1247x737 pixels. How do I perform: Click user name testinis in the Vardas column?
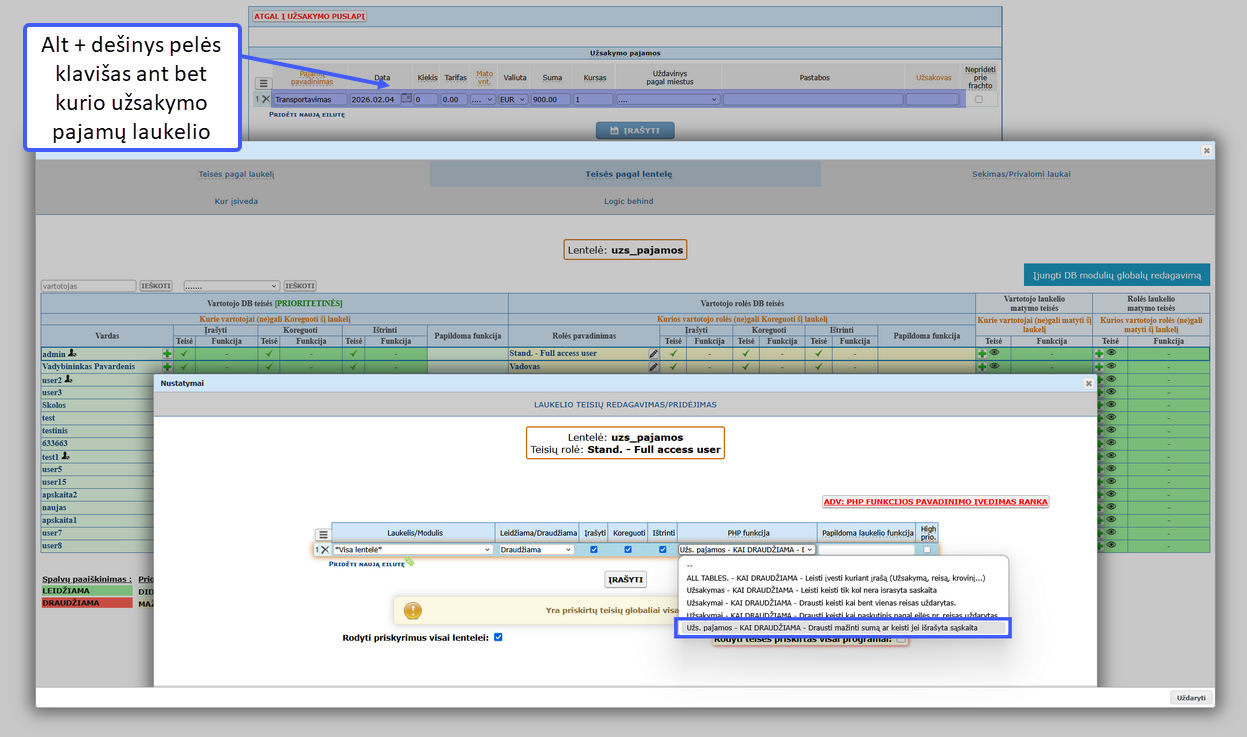coord(55,431)
